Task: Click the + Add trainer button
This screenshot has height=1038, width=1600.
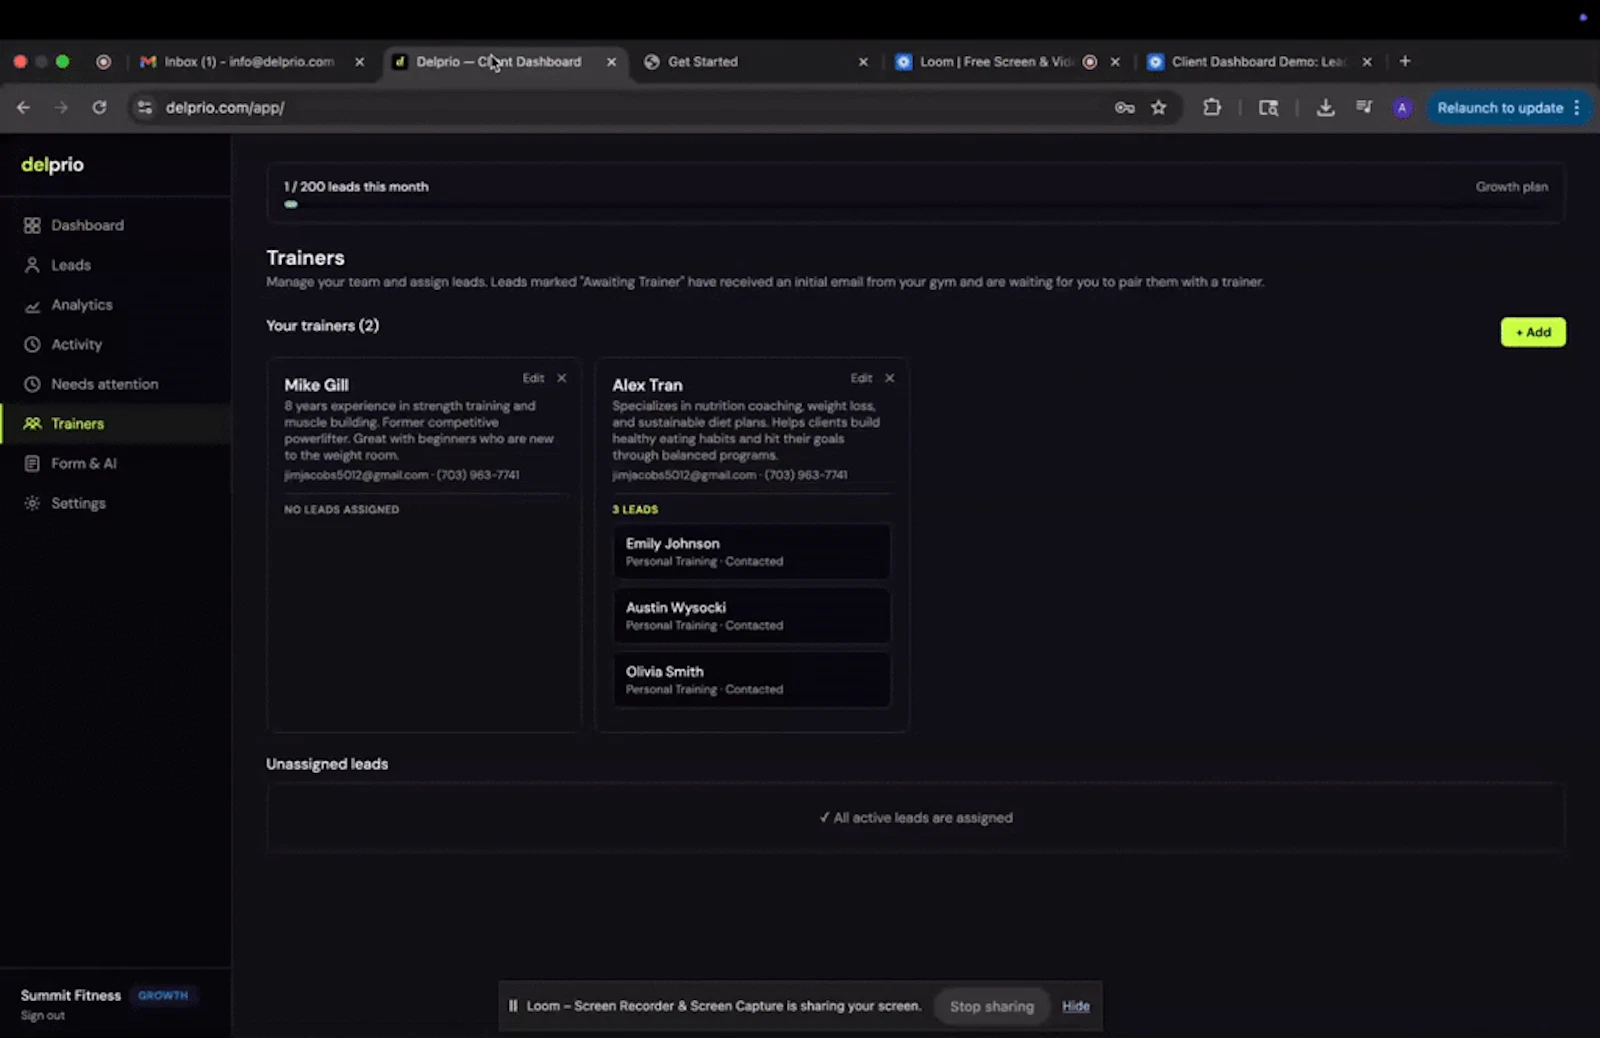Action: pyautogui.click(x=1533, y=332)
